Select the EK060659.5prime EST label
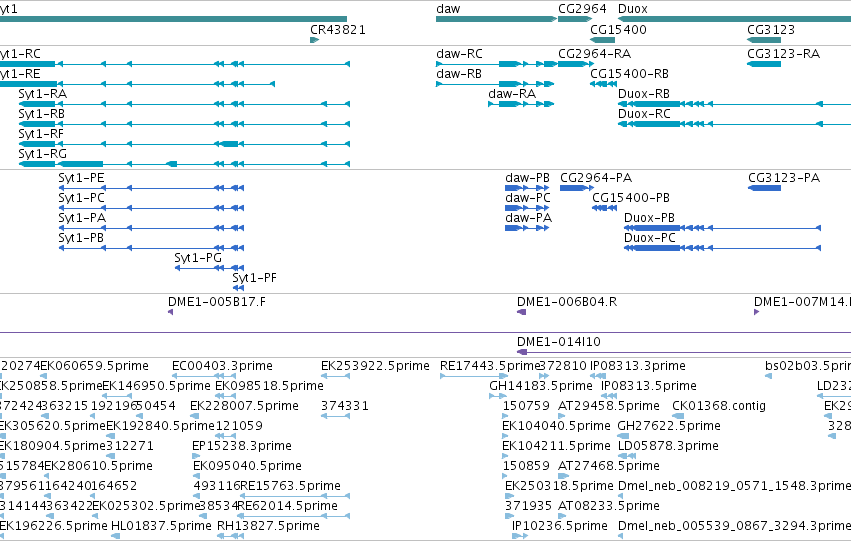 (94, 366)
